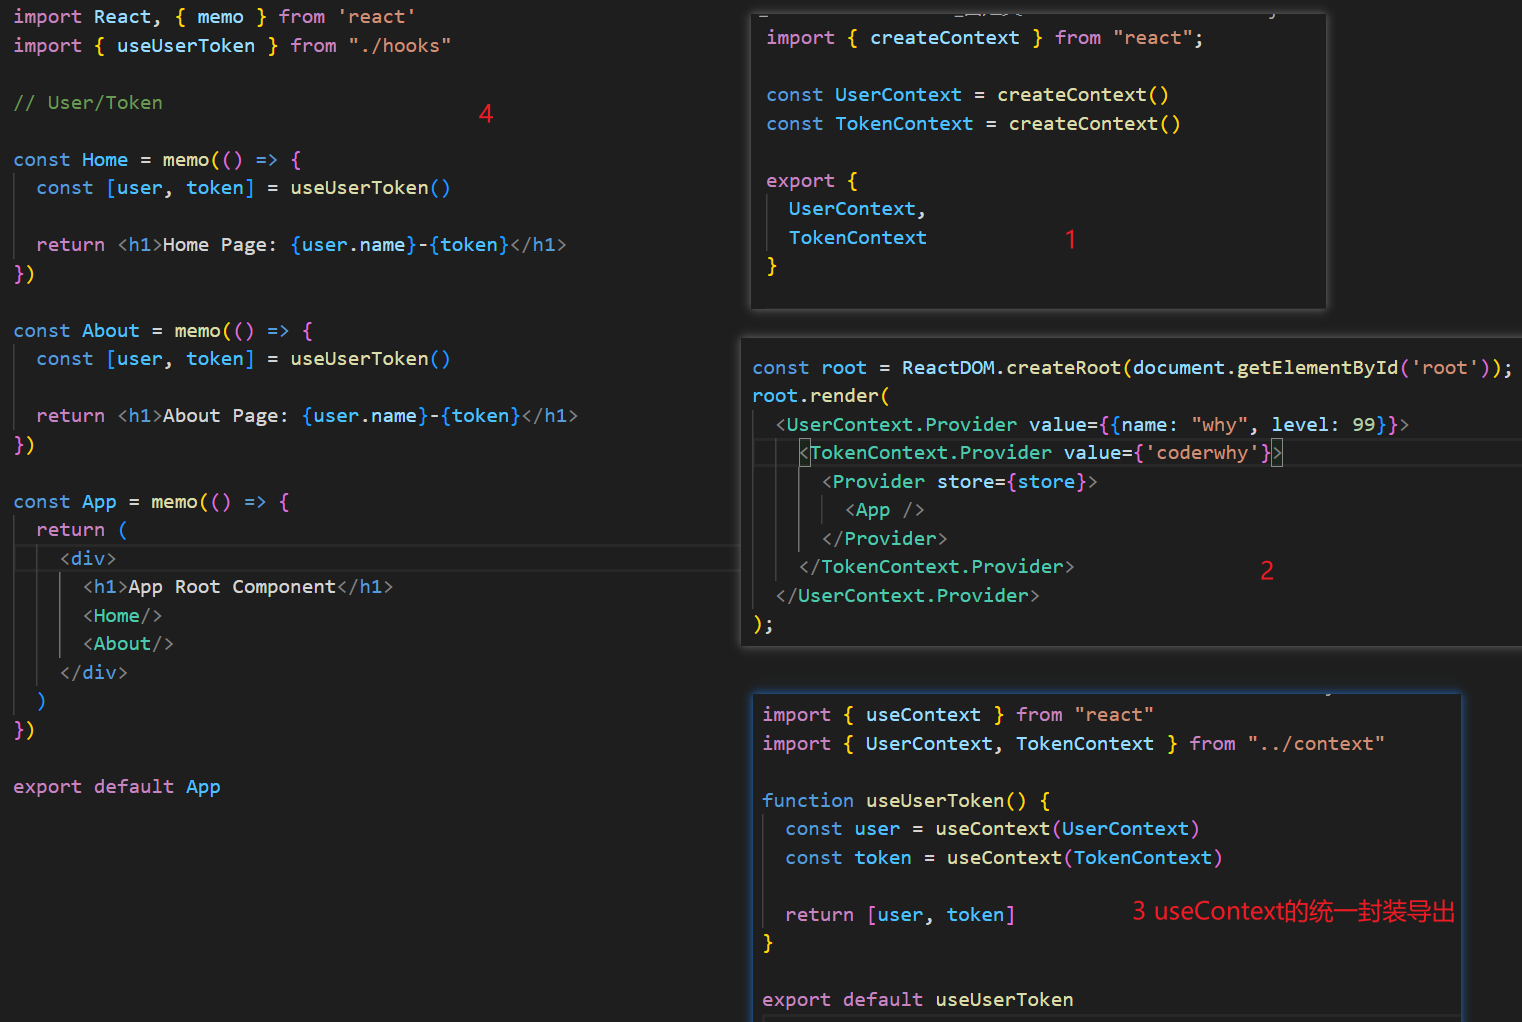This screenshot has width=1522, height=1022.
Task: Click the opening <UserContext.Provider> tag
Action: pyautogui.click(x=1092, y=425)
